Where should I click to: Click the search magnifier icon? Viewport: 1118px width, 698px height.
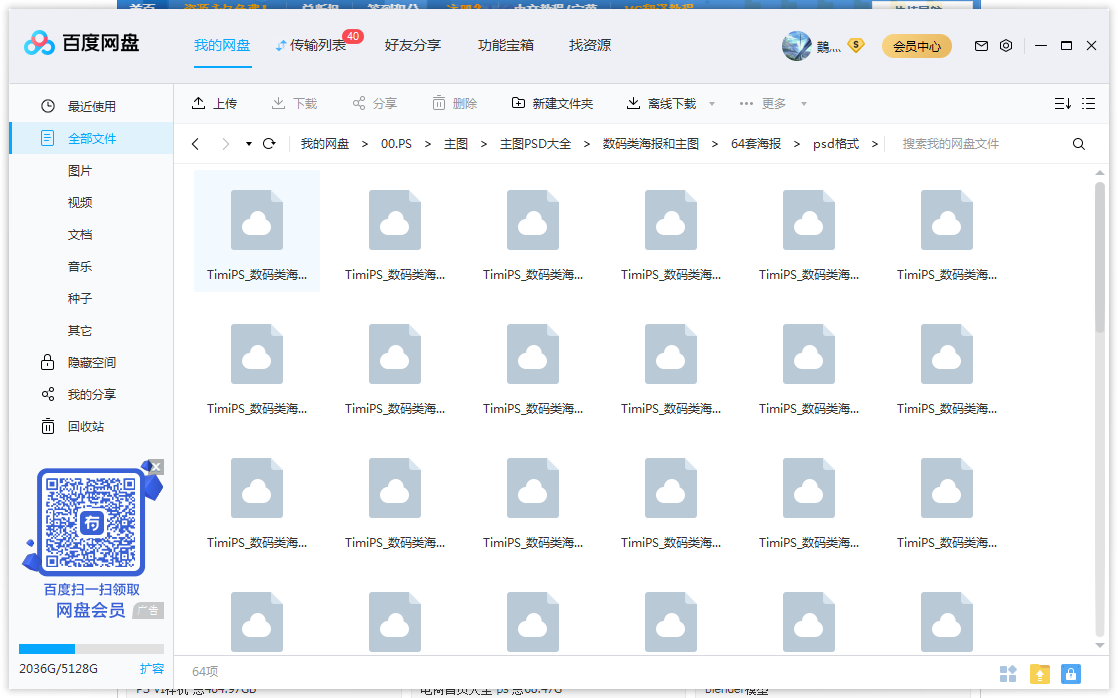coord(1079,144)
